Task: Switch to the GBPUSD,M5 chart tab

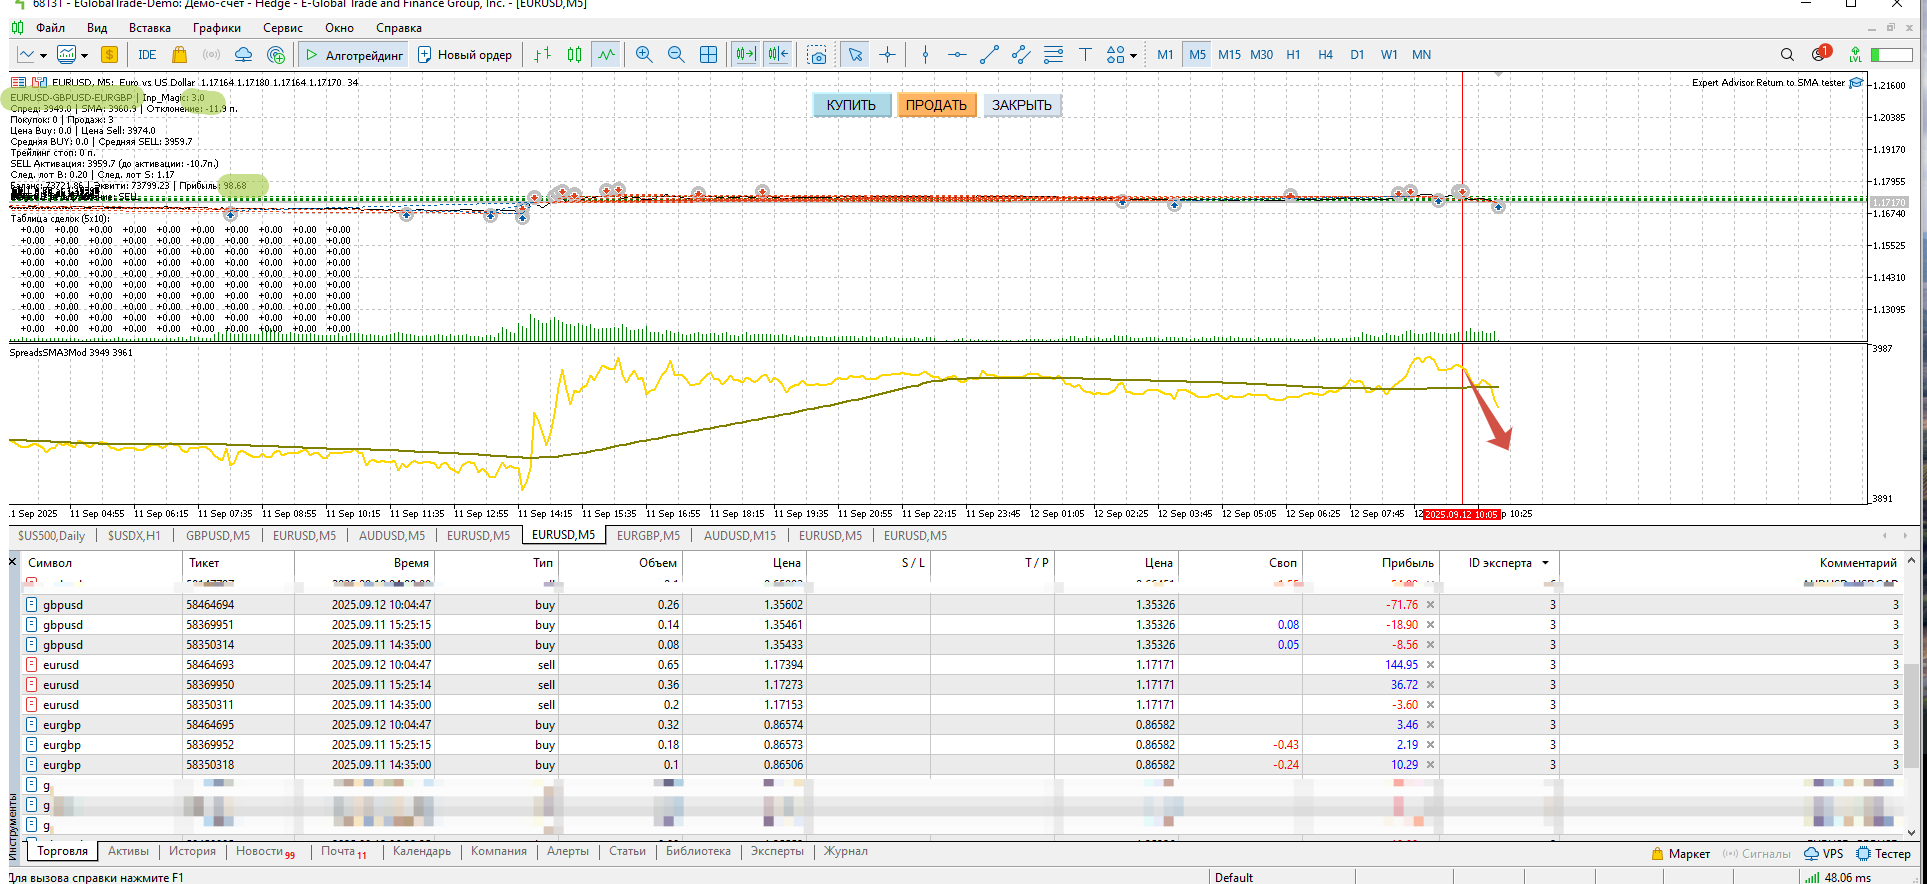Action: 218,536
